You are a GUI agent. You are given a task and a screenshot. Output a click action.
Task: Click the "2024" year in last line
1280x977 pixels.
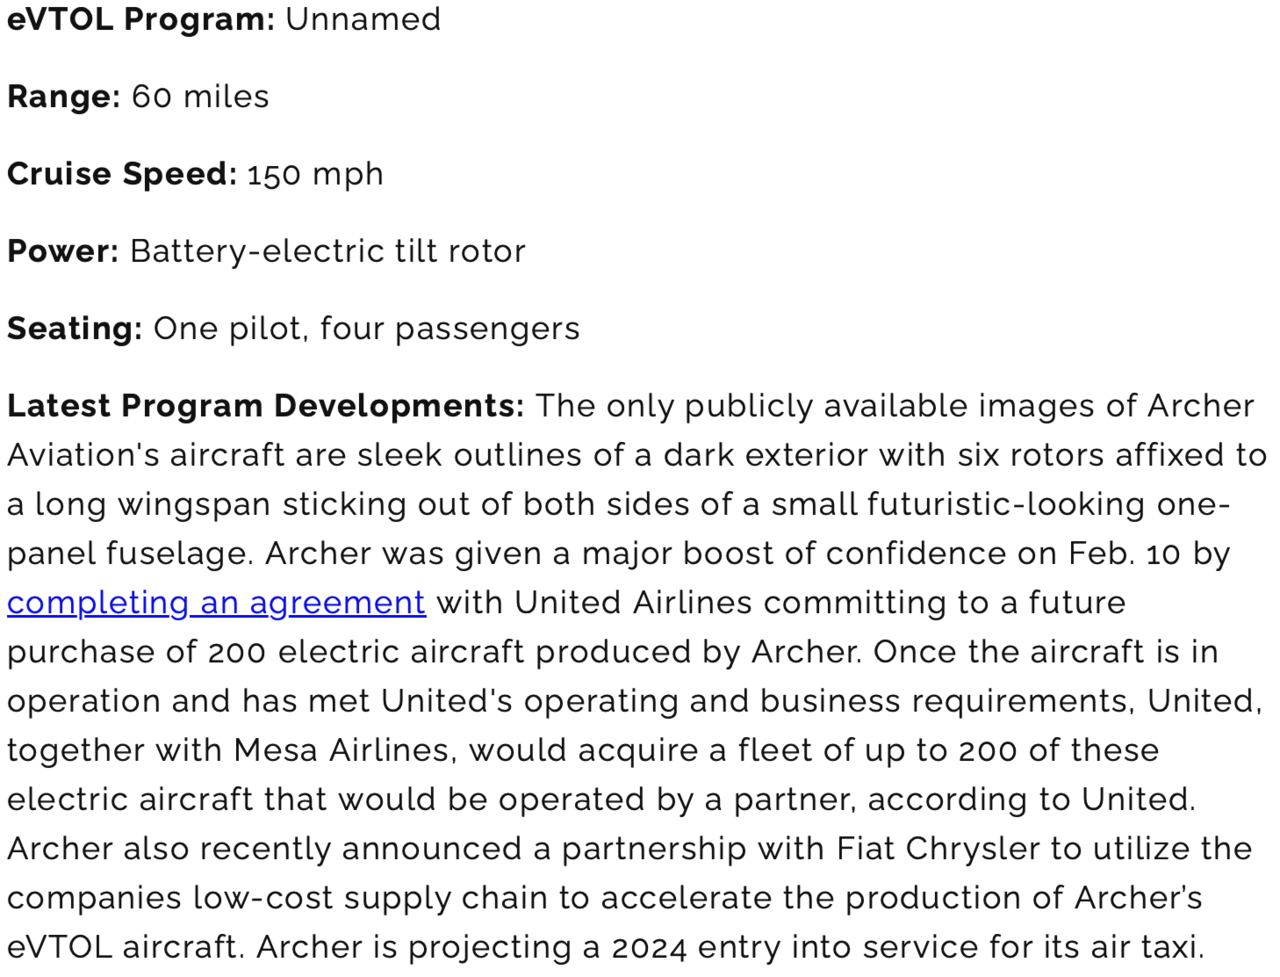649,947
